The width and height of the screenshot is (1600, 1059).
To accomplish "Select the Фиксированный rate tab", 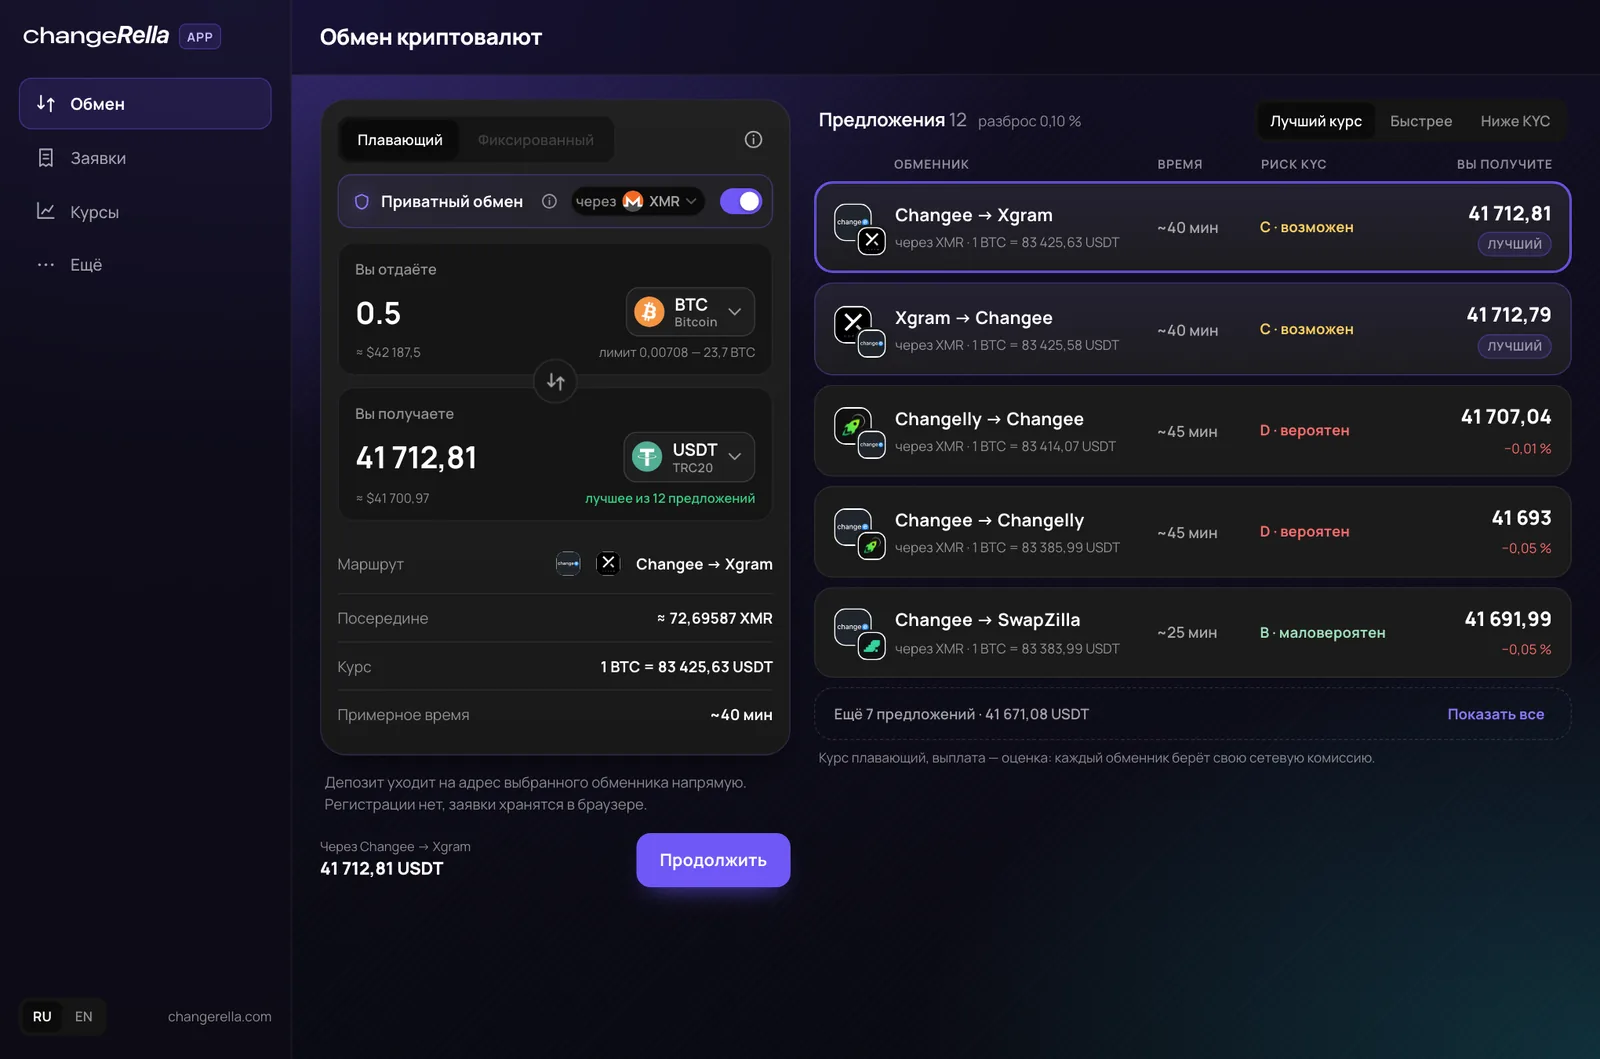I will pos(535,140).
